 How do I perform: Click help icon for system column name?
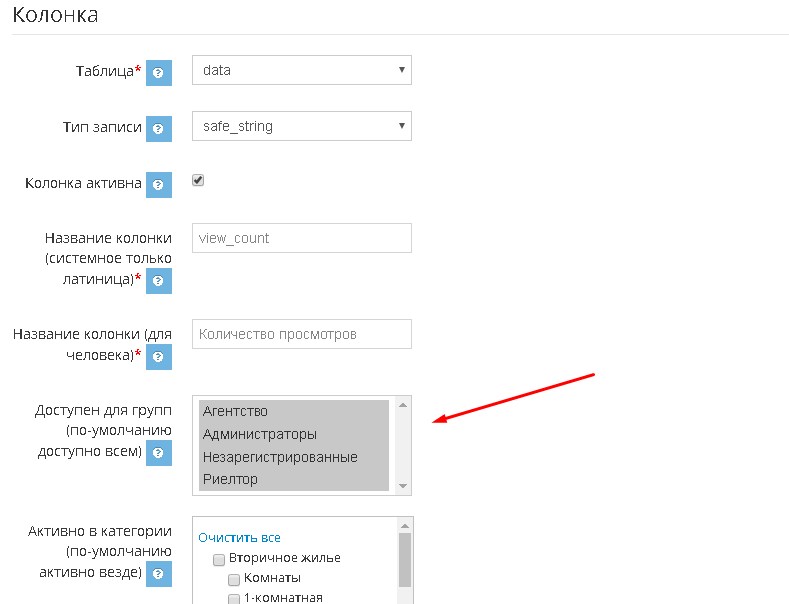coord(159,281)
